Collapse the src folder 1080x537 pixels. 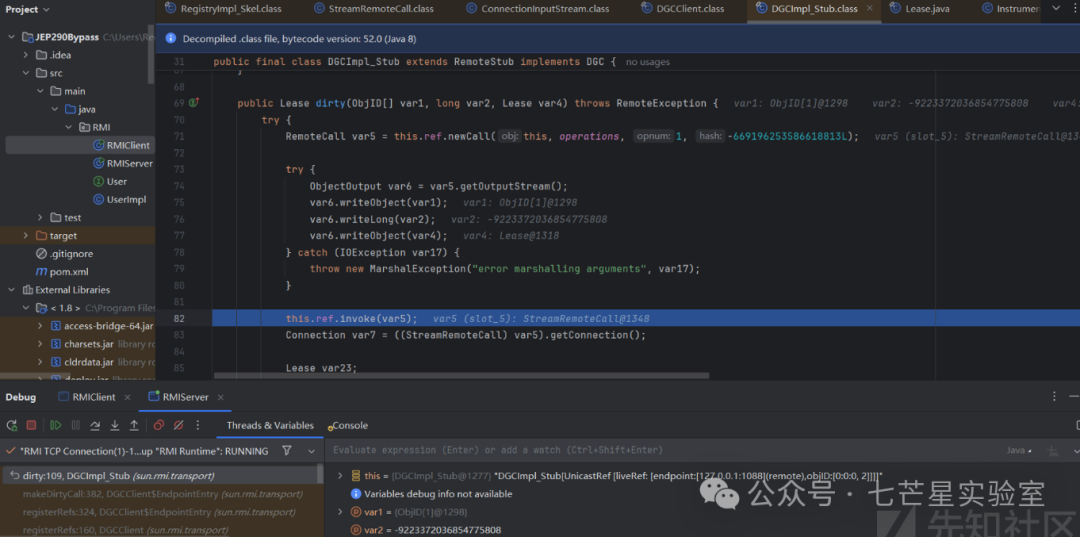coord(26,73)
